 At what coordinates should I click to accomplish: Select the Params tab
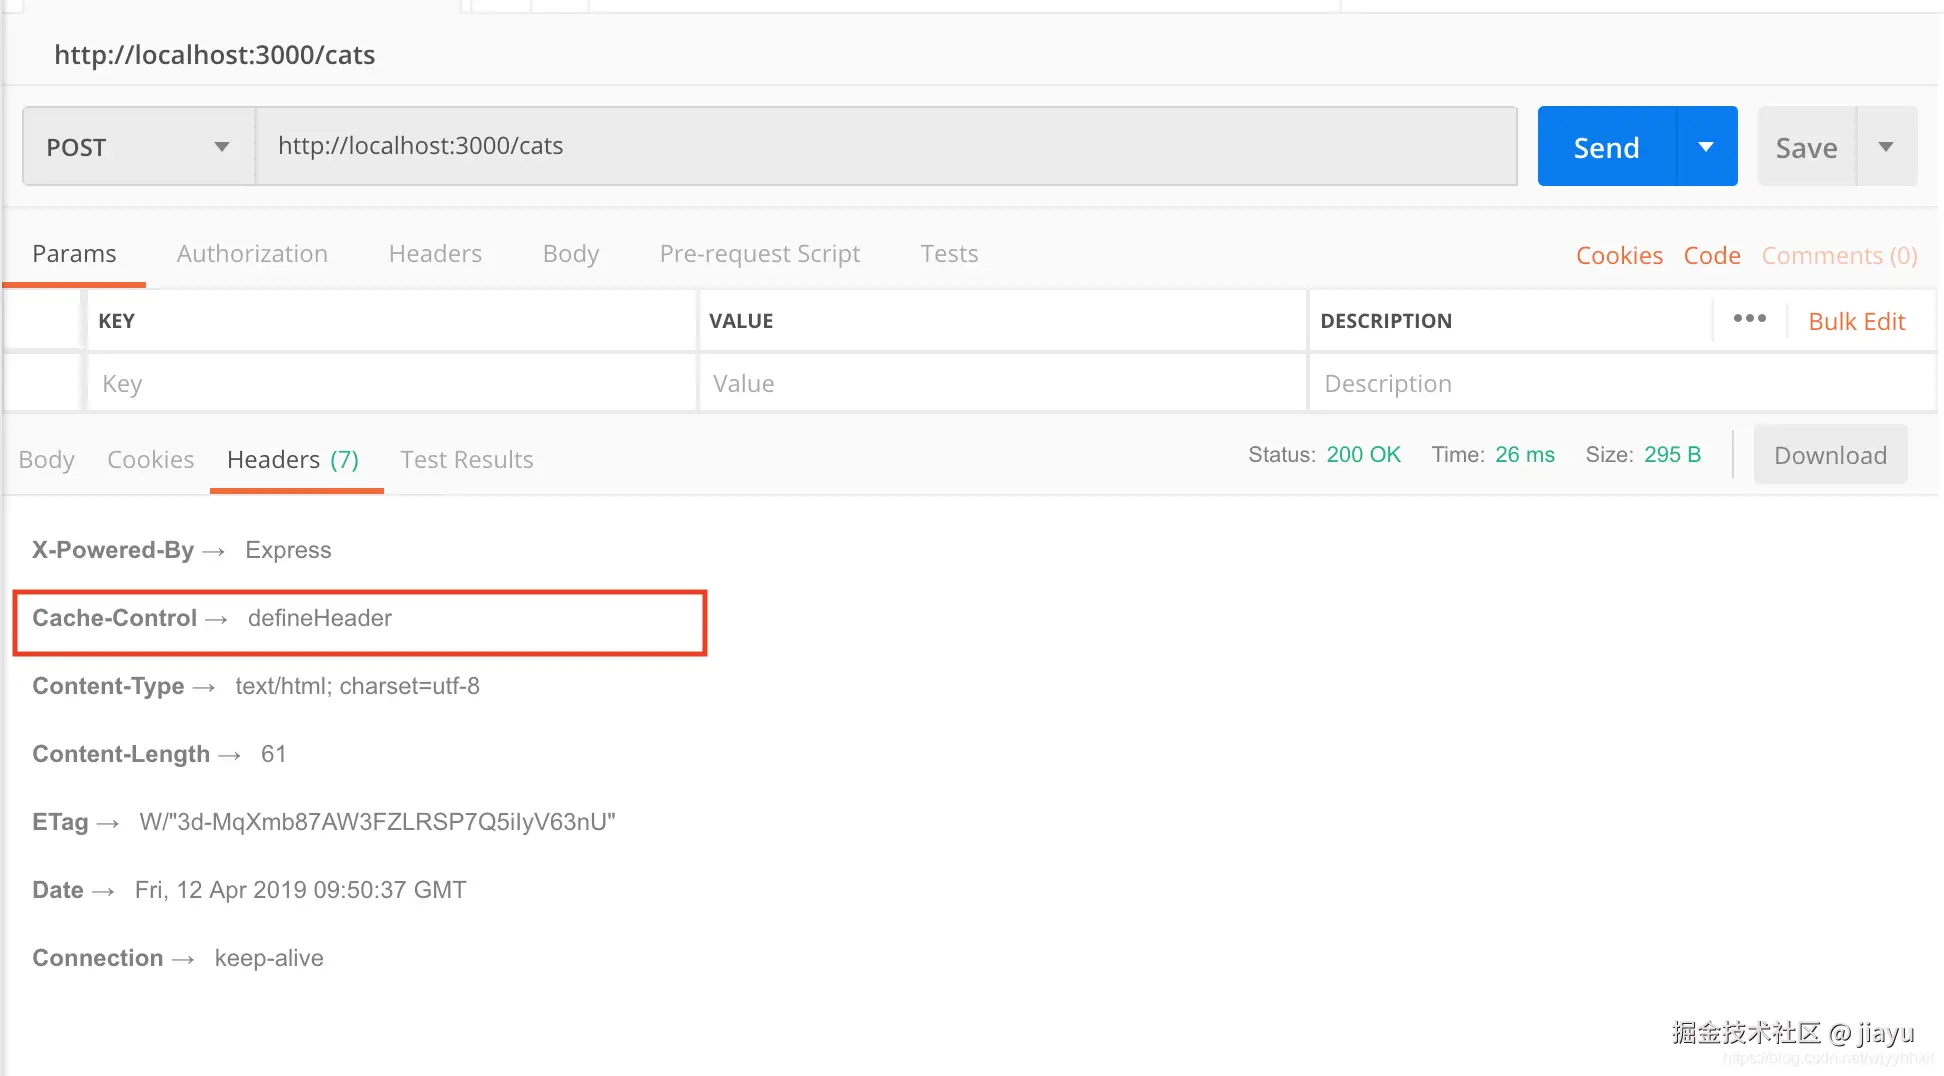coord(74,254)
